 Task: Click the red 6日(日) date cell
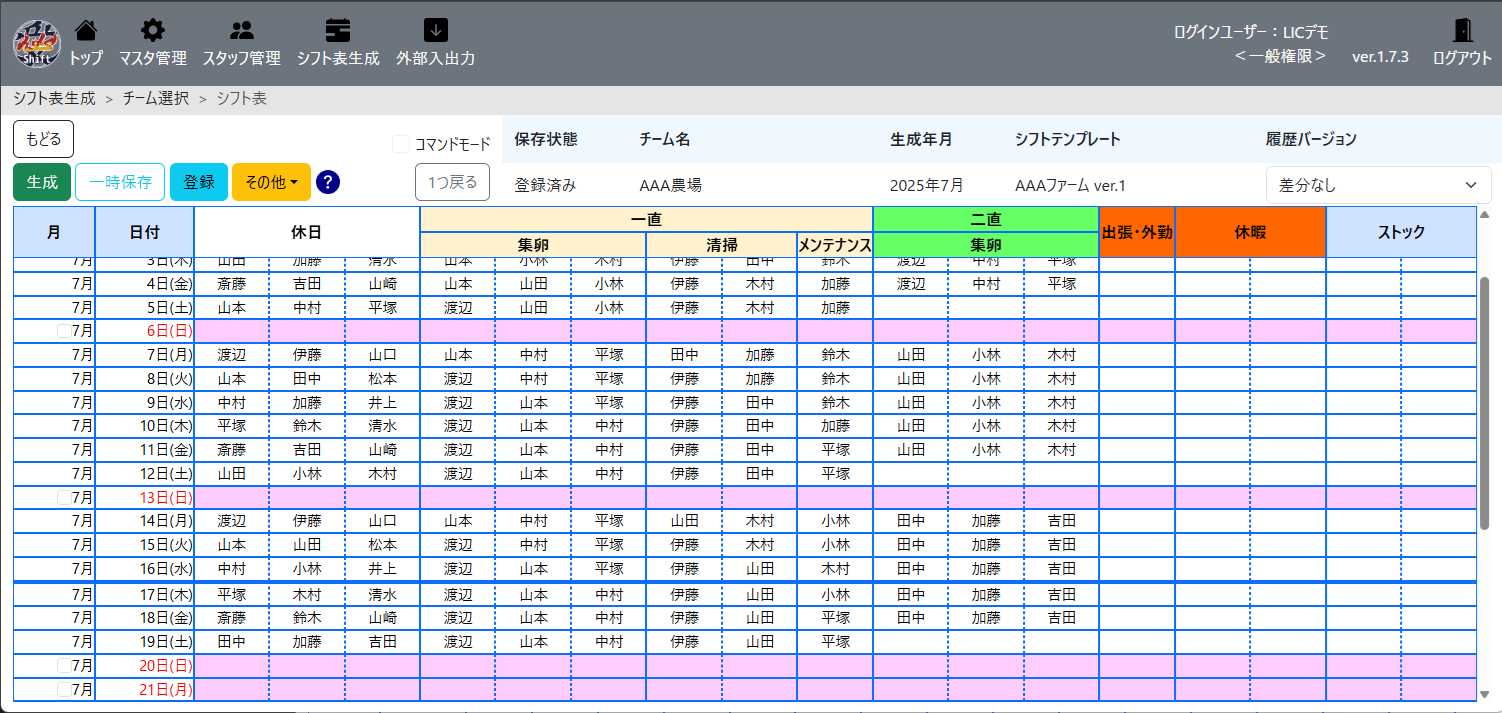coord(144,331)
